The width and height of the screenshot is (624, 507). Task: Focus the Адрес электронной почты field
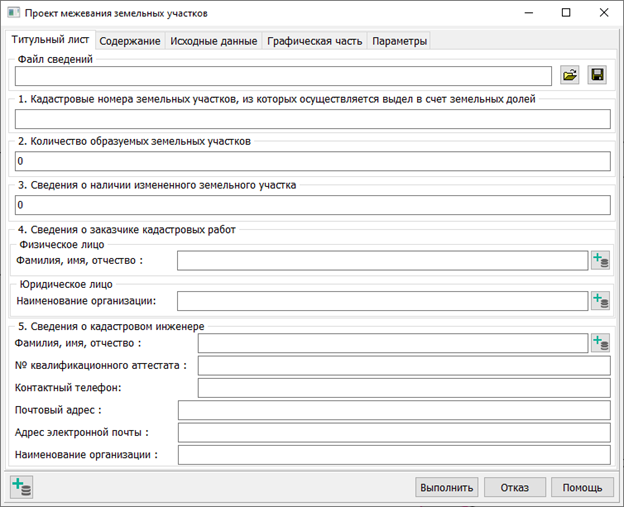tap(393, 432)
